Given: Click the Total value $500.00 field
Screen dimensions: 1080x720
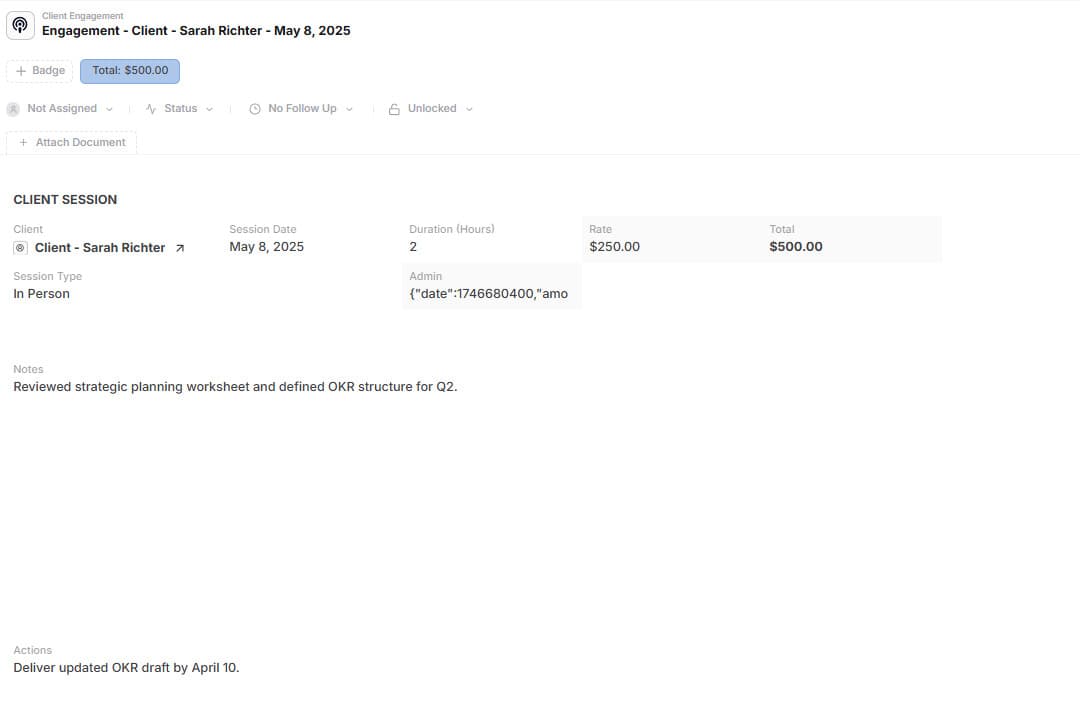Looking at the screenshot, I should click(796, 247).
